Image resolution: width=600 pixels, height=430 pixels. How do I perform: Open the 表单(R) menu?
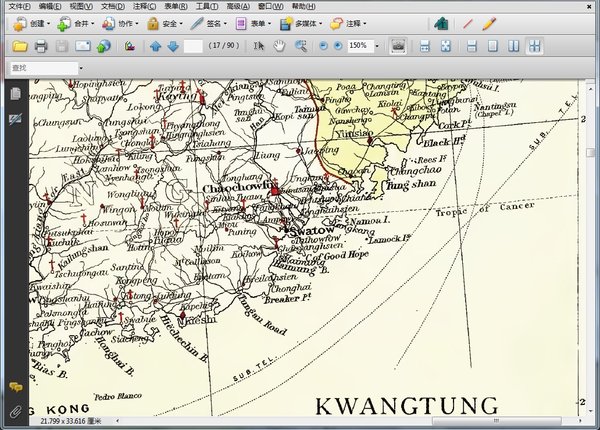pos(176,6)
